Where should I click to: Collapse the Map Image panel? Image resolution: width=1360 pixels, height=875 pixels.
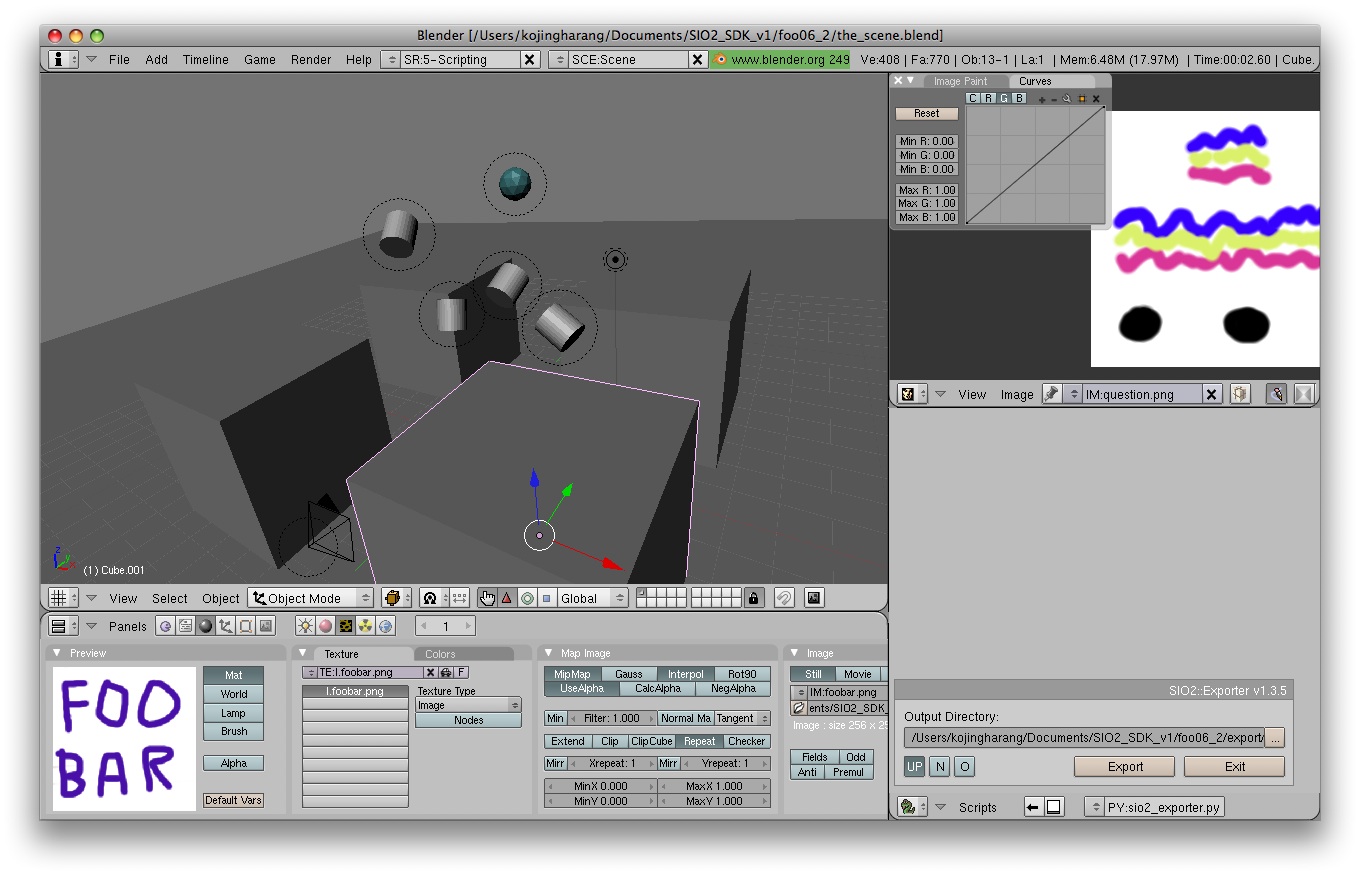pyautogui.click(x=547, y=653)
